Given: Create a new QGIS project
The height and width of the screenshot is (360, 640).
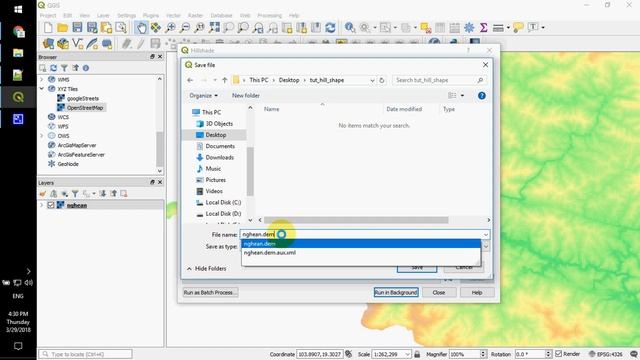Looking at the screenshot, I should [48, 27].
